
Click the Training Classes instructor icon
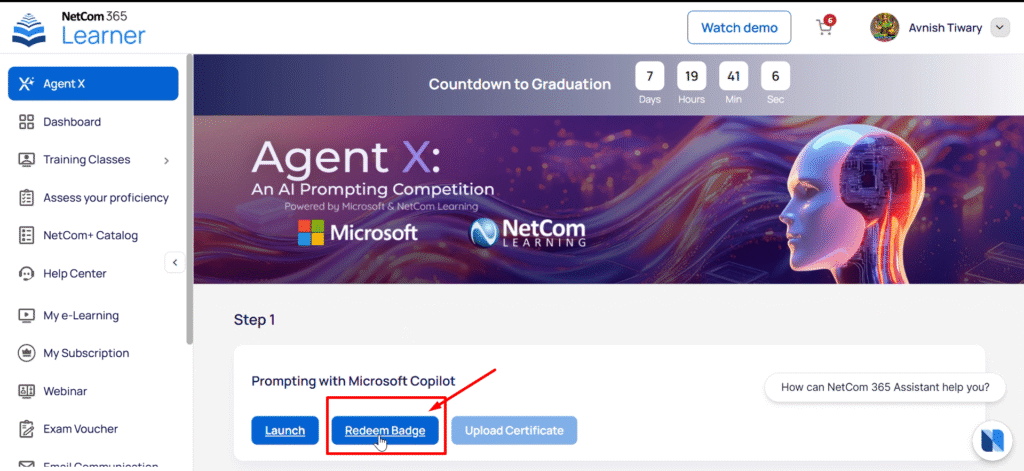coord(26,159)
